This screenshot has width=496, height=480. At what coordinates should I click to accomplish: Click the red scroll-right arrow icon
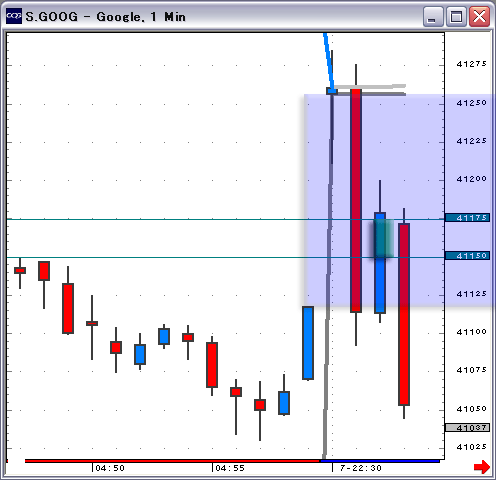click(482, 467)
